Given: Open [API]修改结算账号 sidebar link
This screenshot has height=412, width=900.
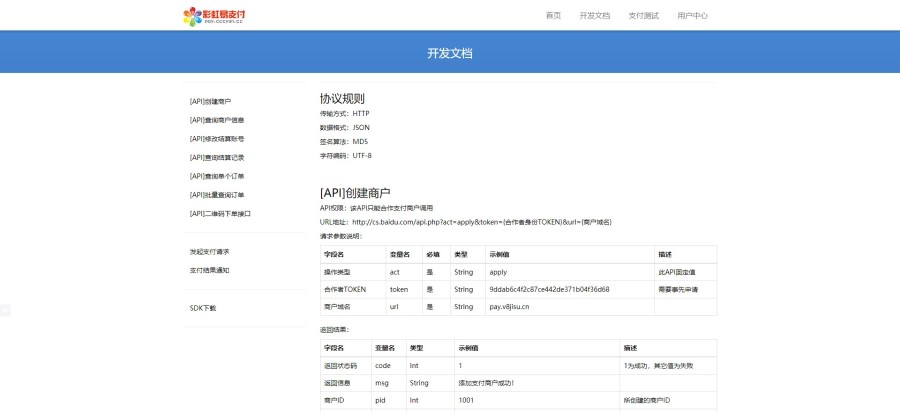Looking at the screenshot, I should 217,139.
